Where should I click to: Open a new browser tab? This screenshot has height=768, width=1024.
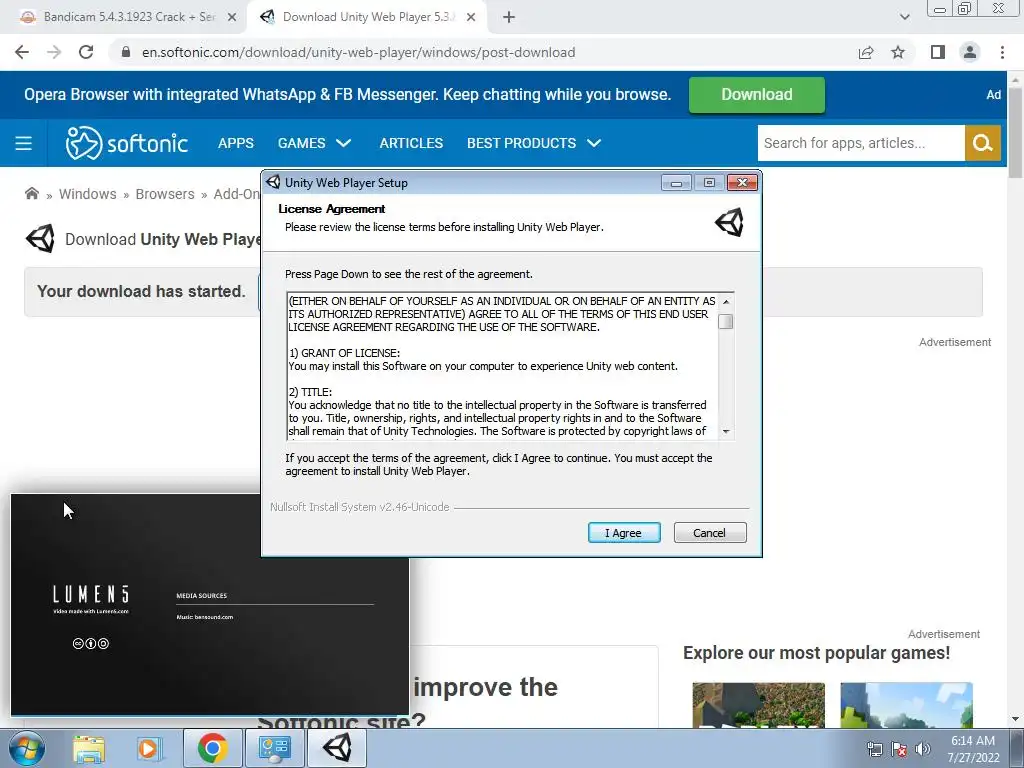(509, 18)
